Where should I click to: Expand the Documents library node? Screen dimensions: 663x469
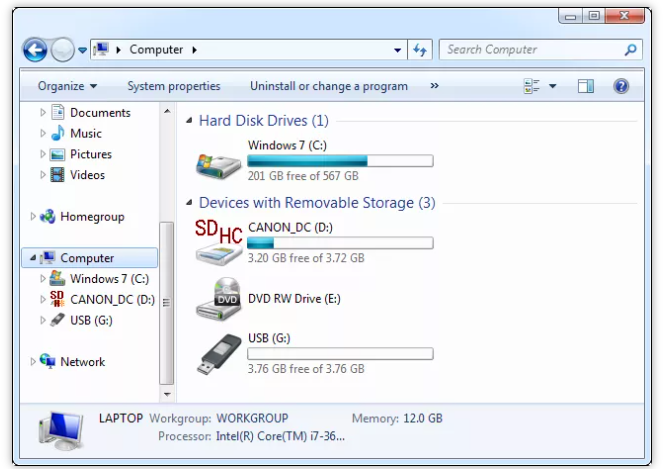pos(43,112)
